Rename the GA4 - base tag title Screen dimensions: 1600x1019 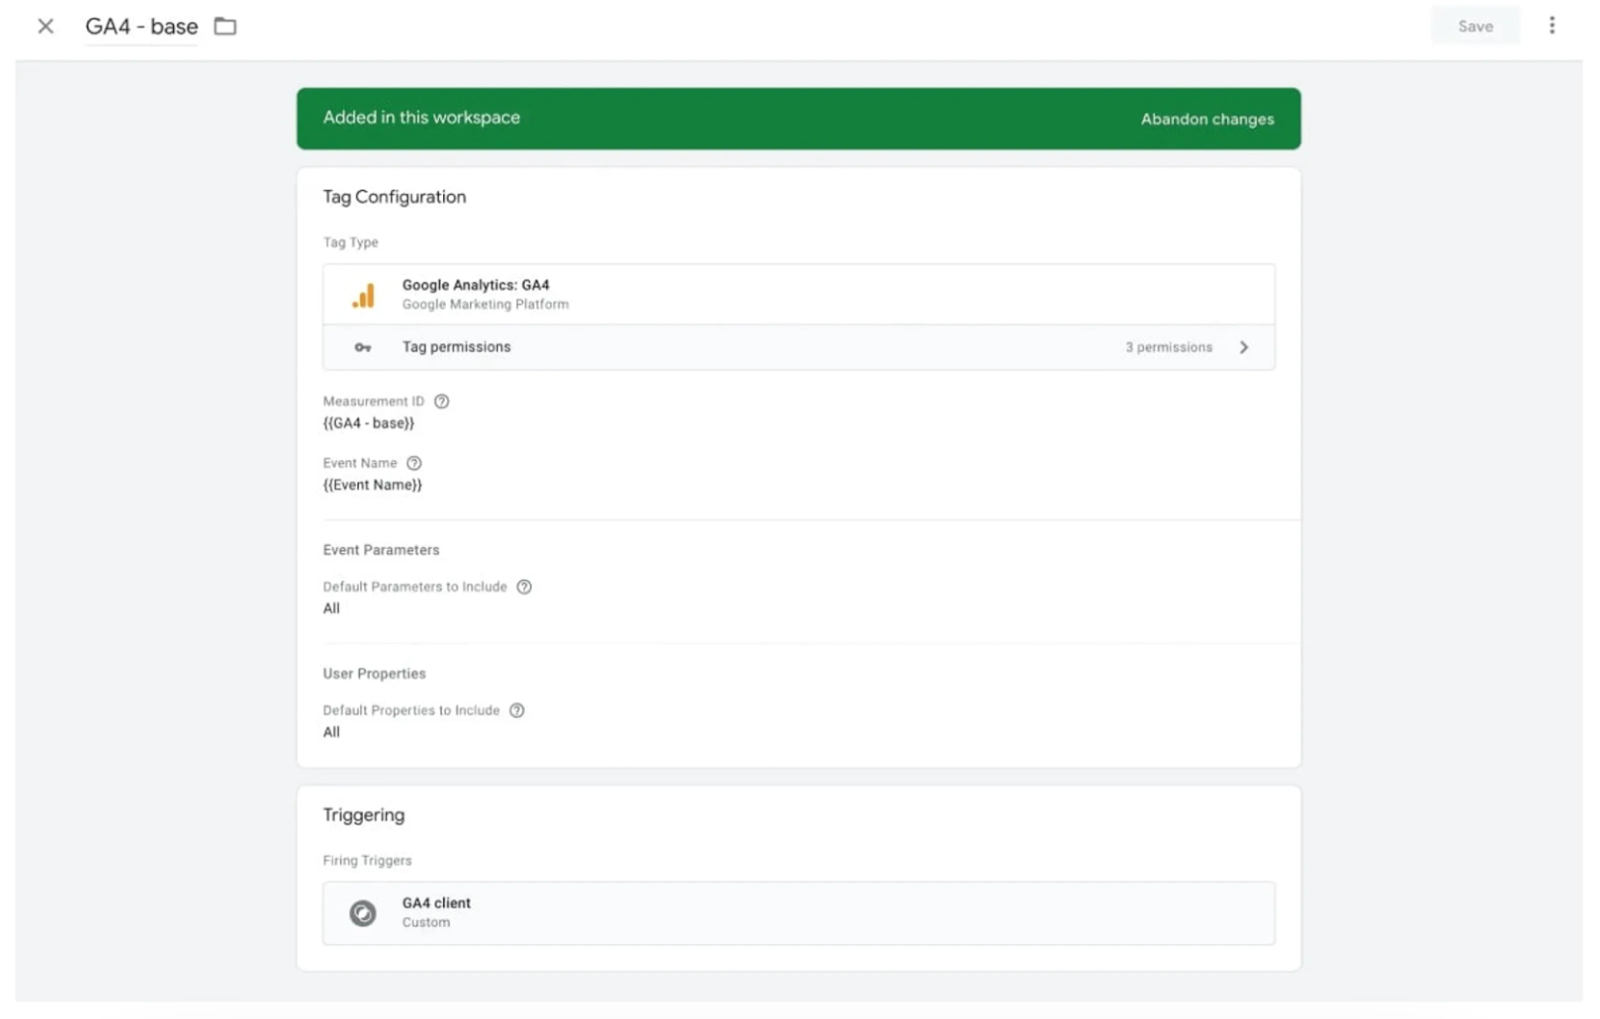(140, 26)
